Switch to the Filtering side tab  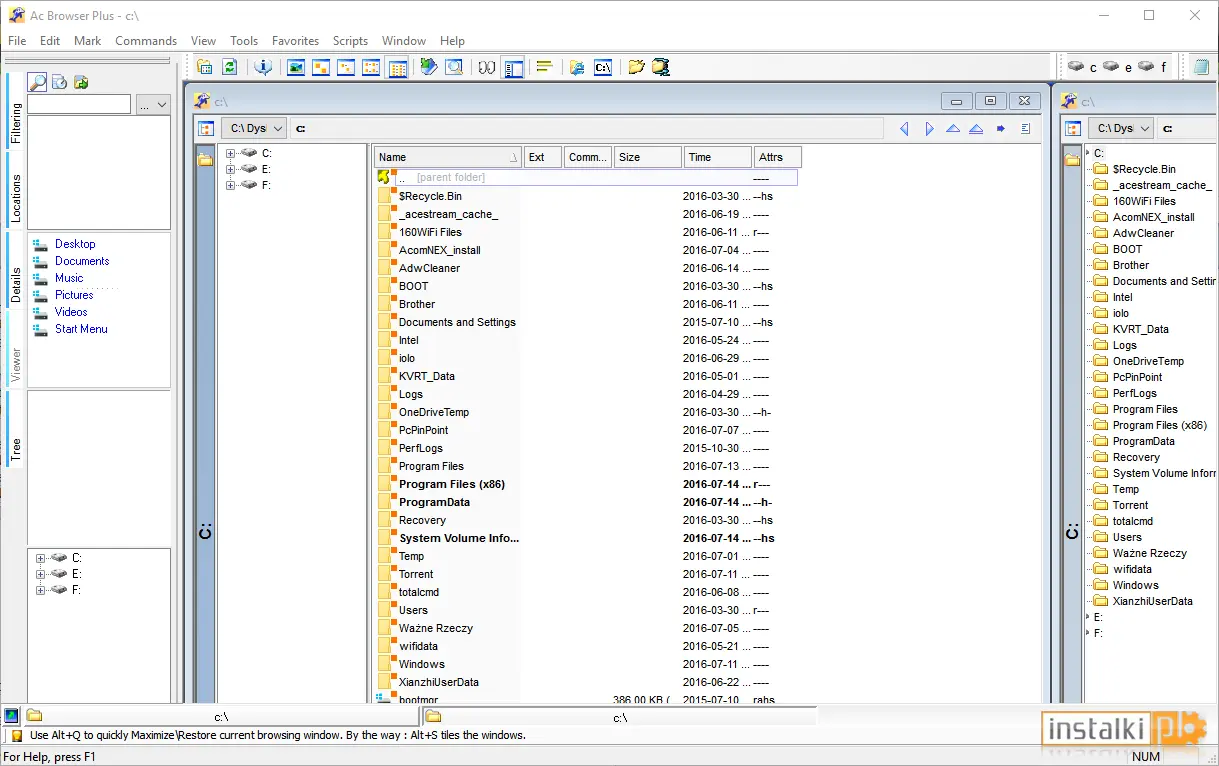pyautogui.click(x=16, y=112)
